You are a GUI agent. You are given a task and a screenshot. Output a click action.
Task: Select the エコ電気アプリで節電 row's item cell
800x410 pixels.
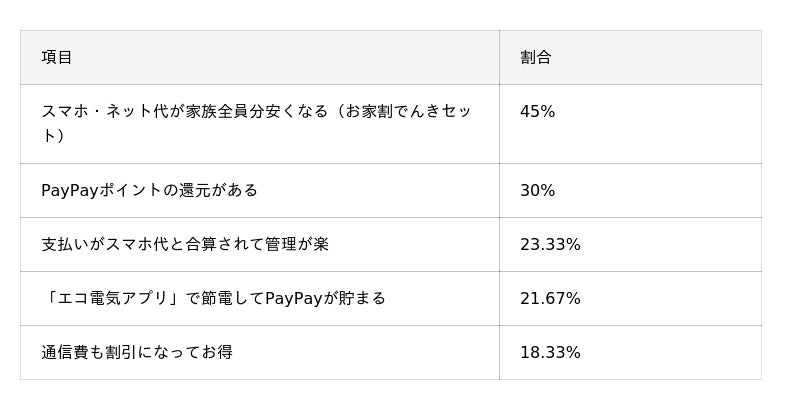pyautogui.click(x=213, y=298)
